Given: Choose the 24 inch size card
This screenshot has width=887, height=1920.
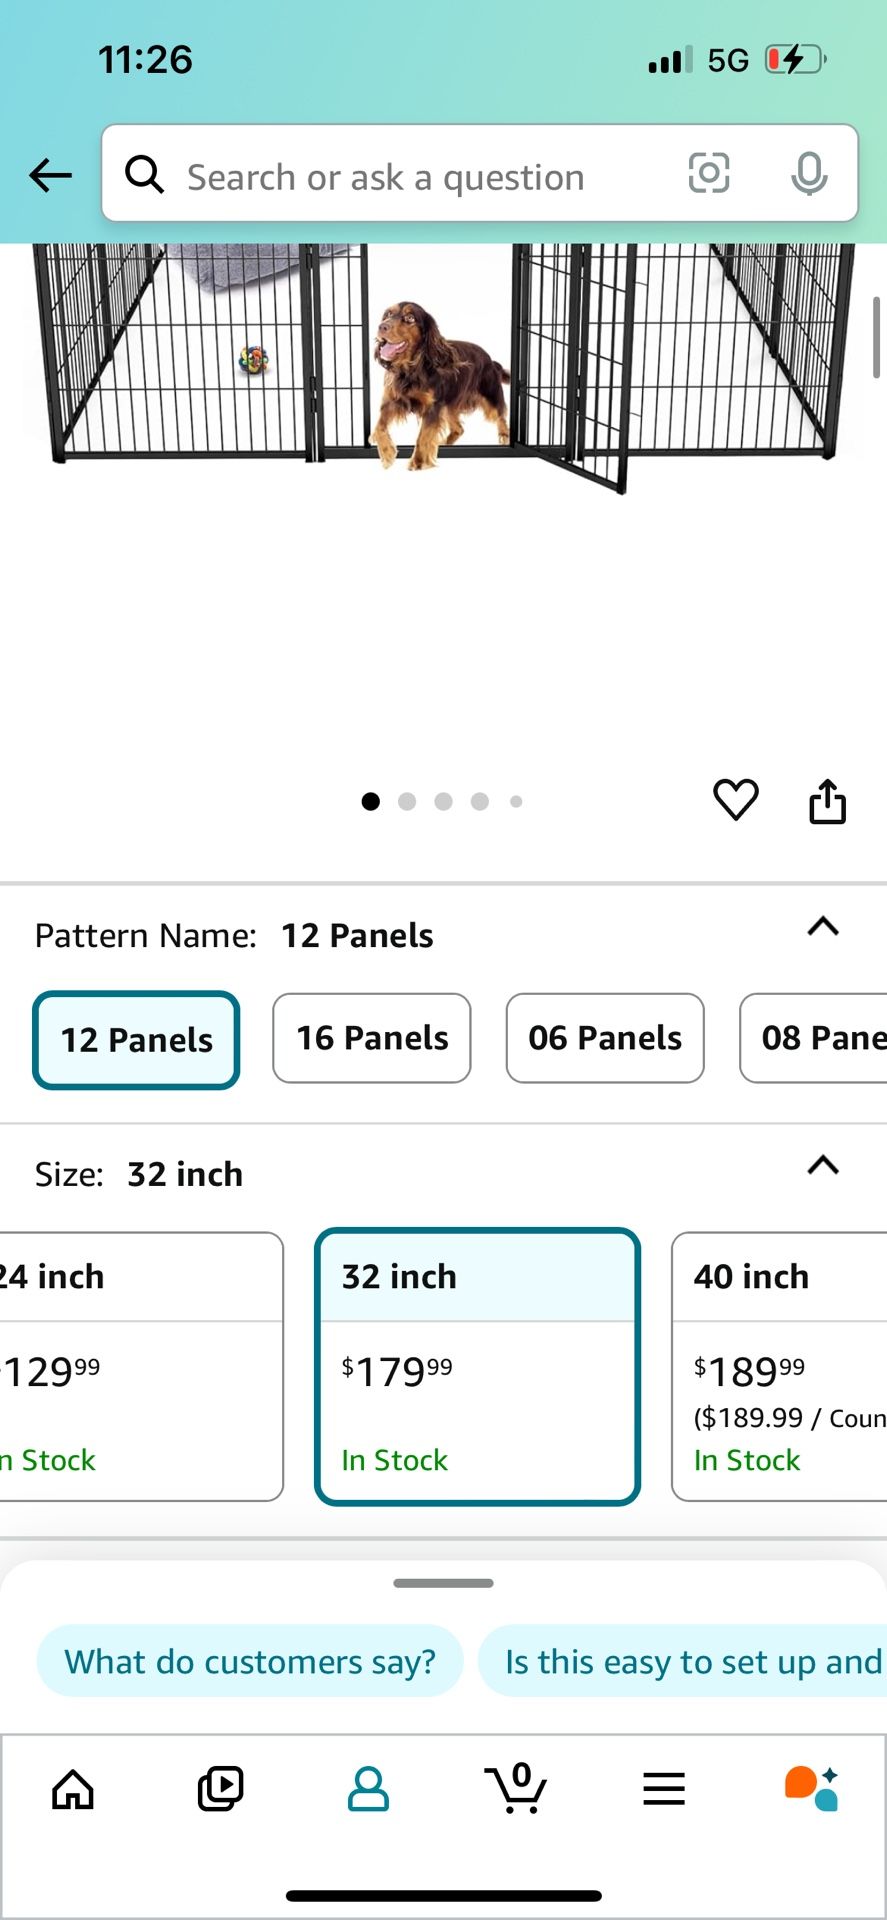Looking at the screenshot, I should point(140,1366).
